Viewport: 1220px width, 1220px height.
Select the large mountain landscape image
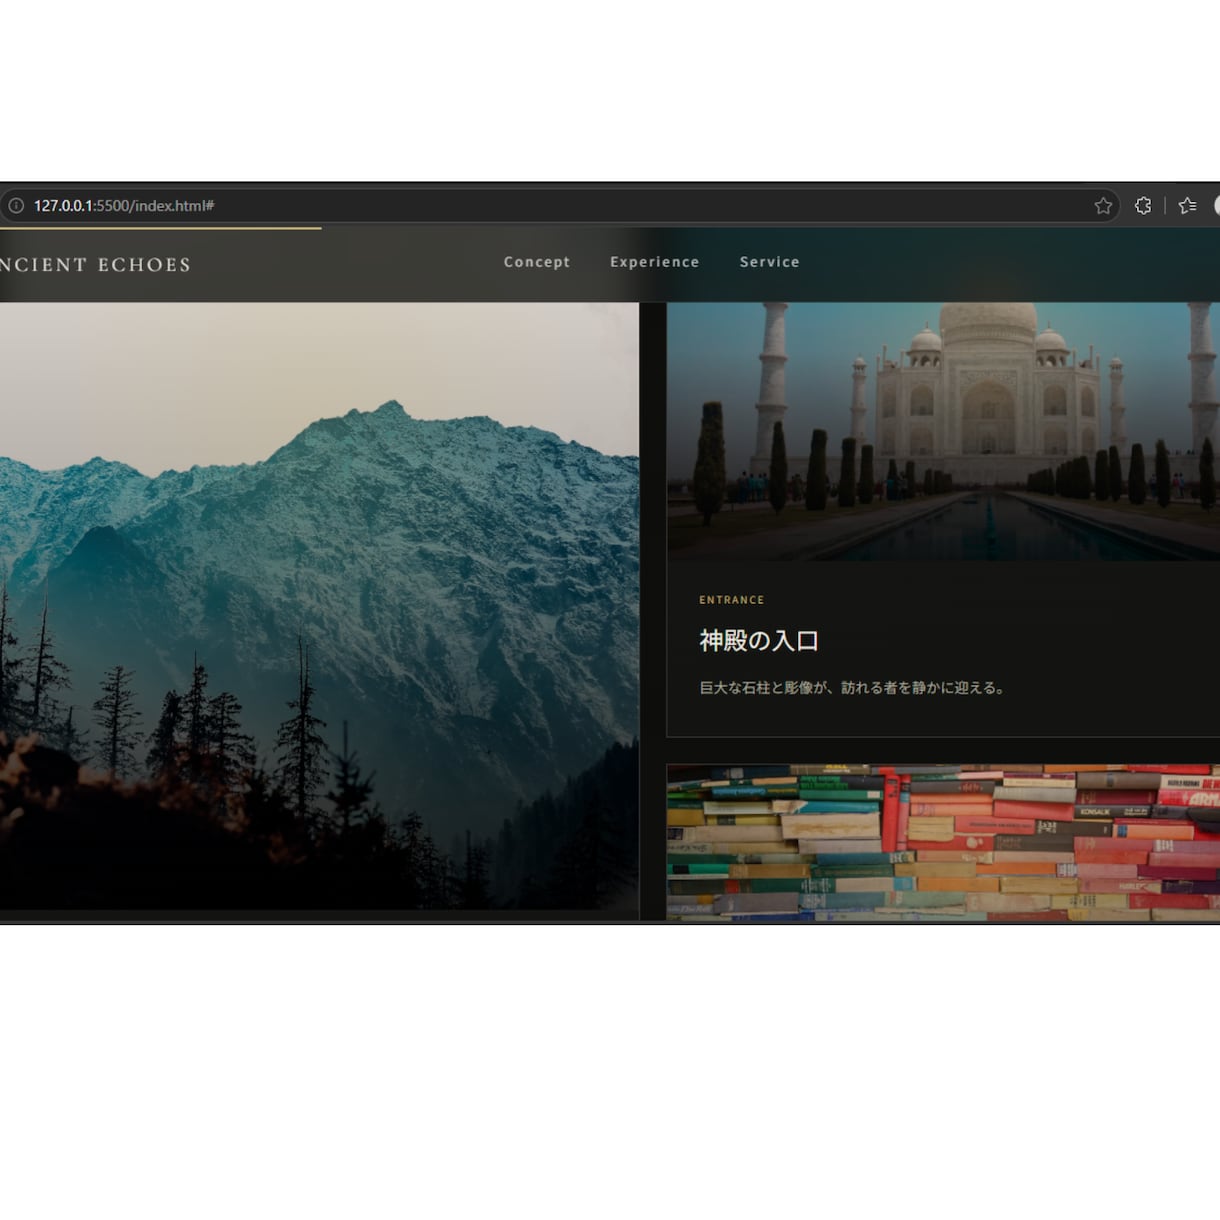319,606
